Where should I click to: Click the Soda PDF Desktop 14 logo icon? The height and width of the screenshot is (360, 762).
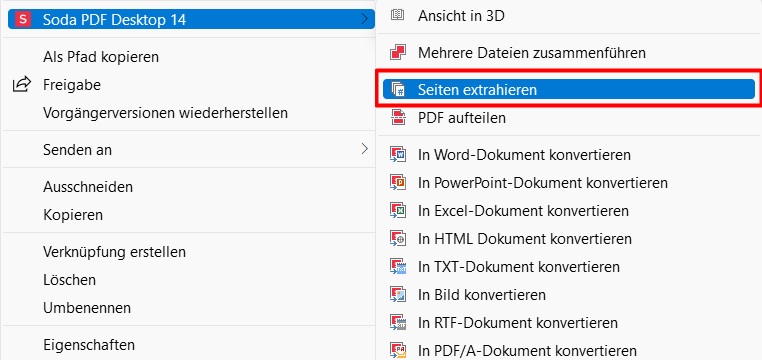click(x=22, y=19)
